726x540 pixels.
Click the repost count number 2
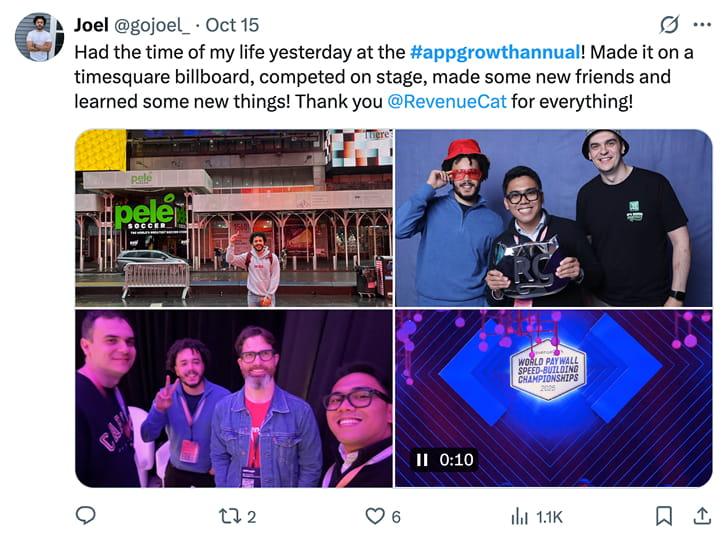[x=251, y=517]
